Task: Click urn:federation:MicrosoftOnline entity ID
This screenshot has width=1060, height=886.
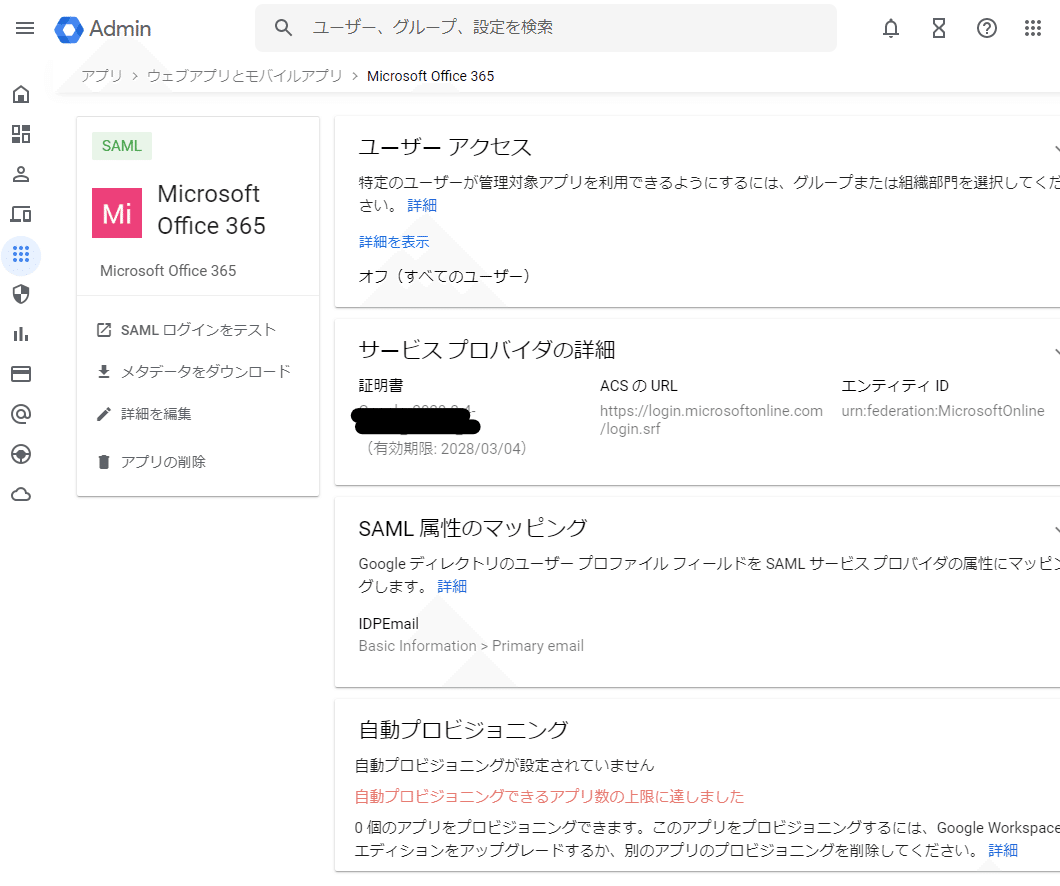Action: 942,411
